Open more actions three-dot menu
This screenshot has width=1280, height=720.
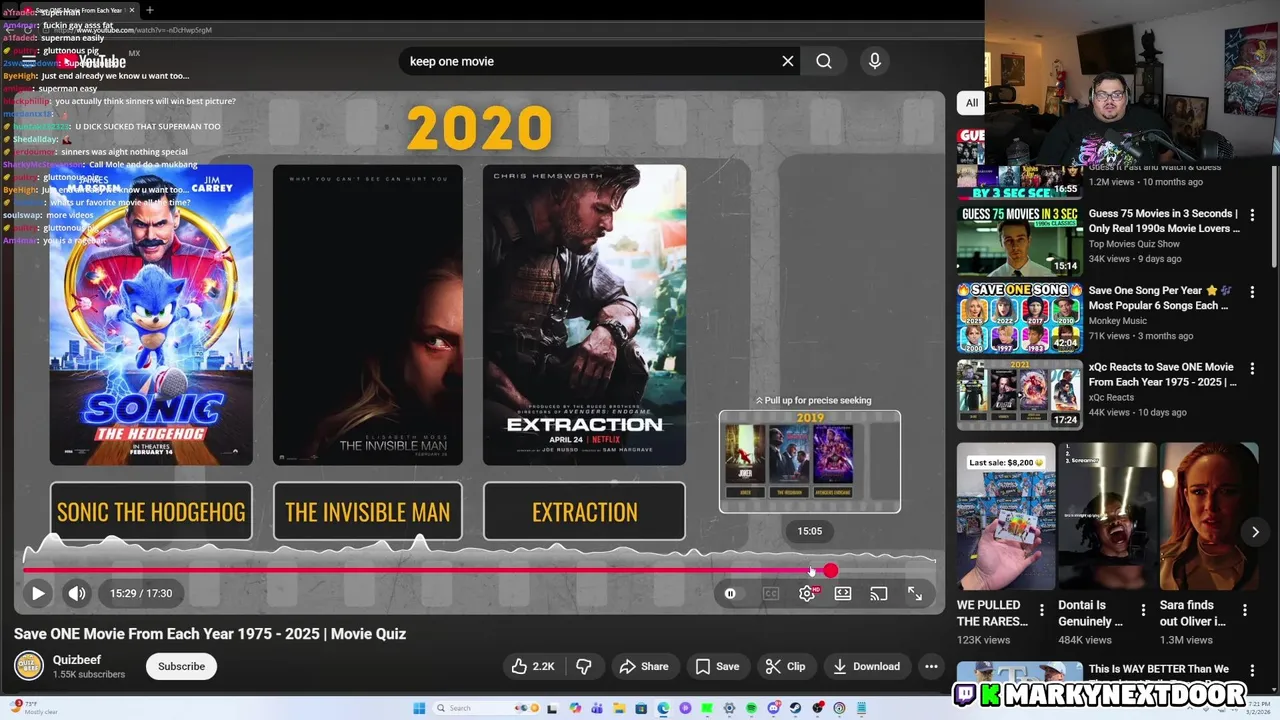931,666
